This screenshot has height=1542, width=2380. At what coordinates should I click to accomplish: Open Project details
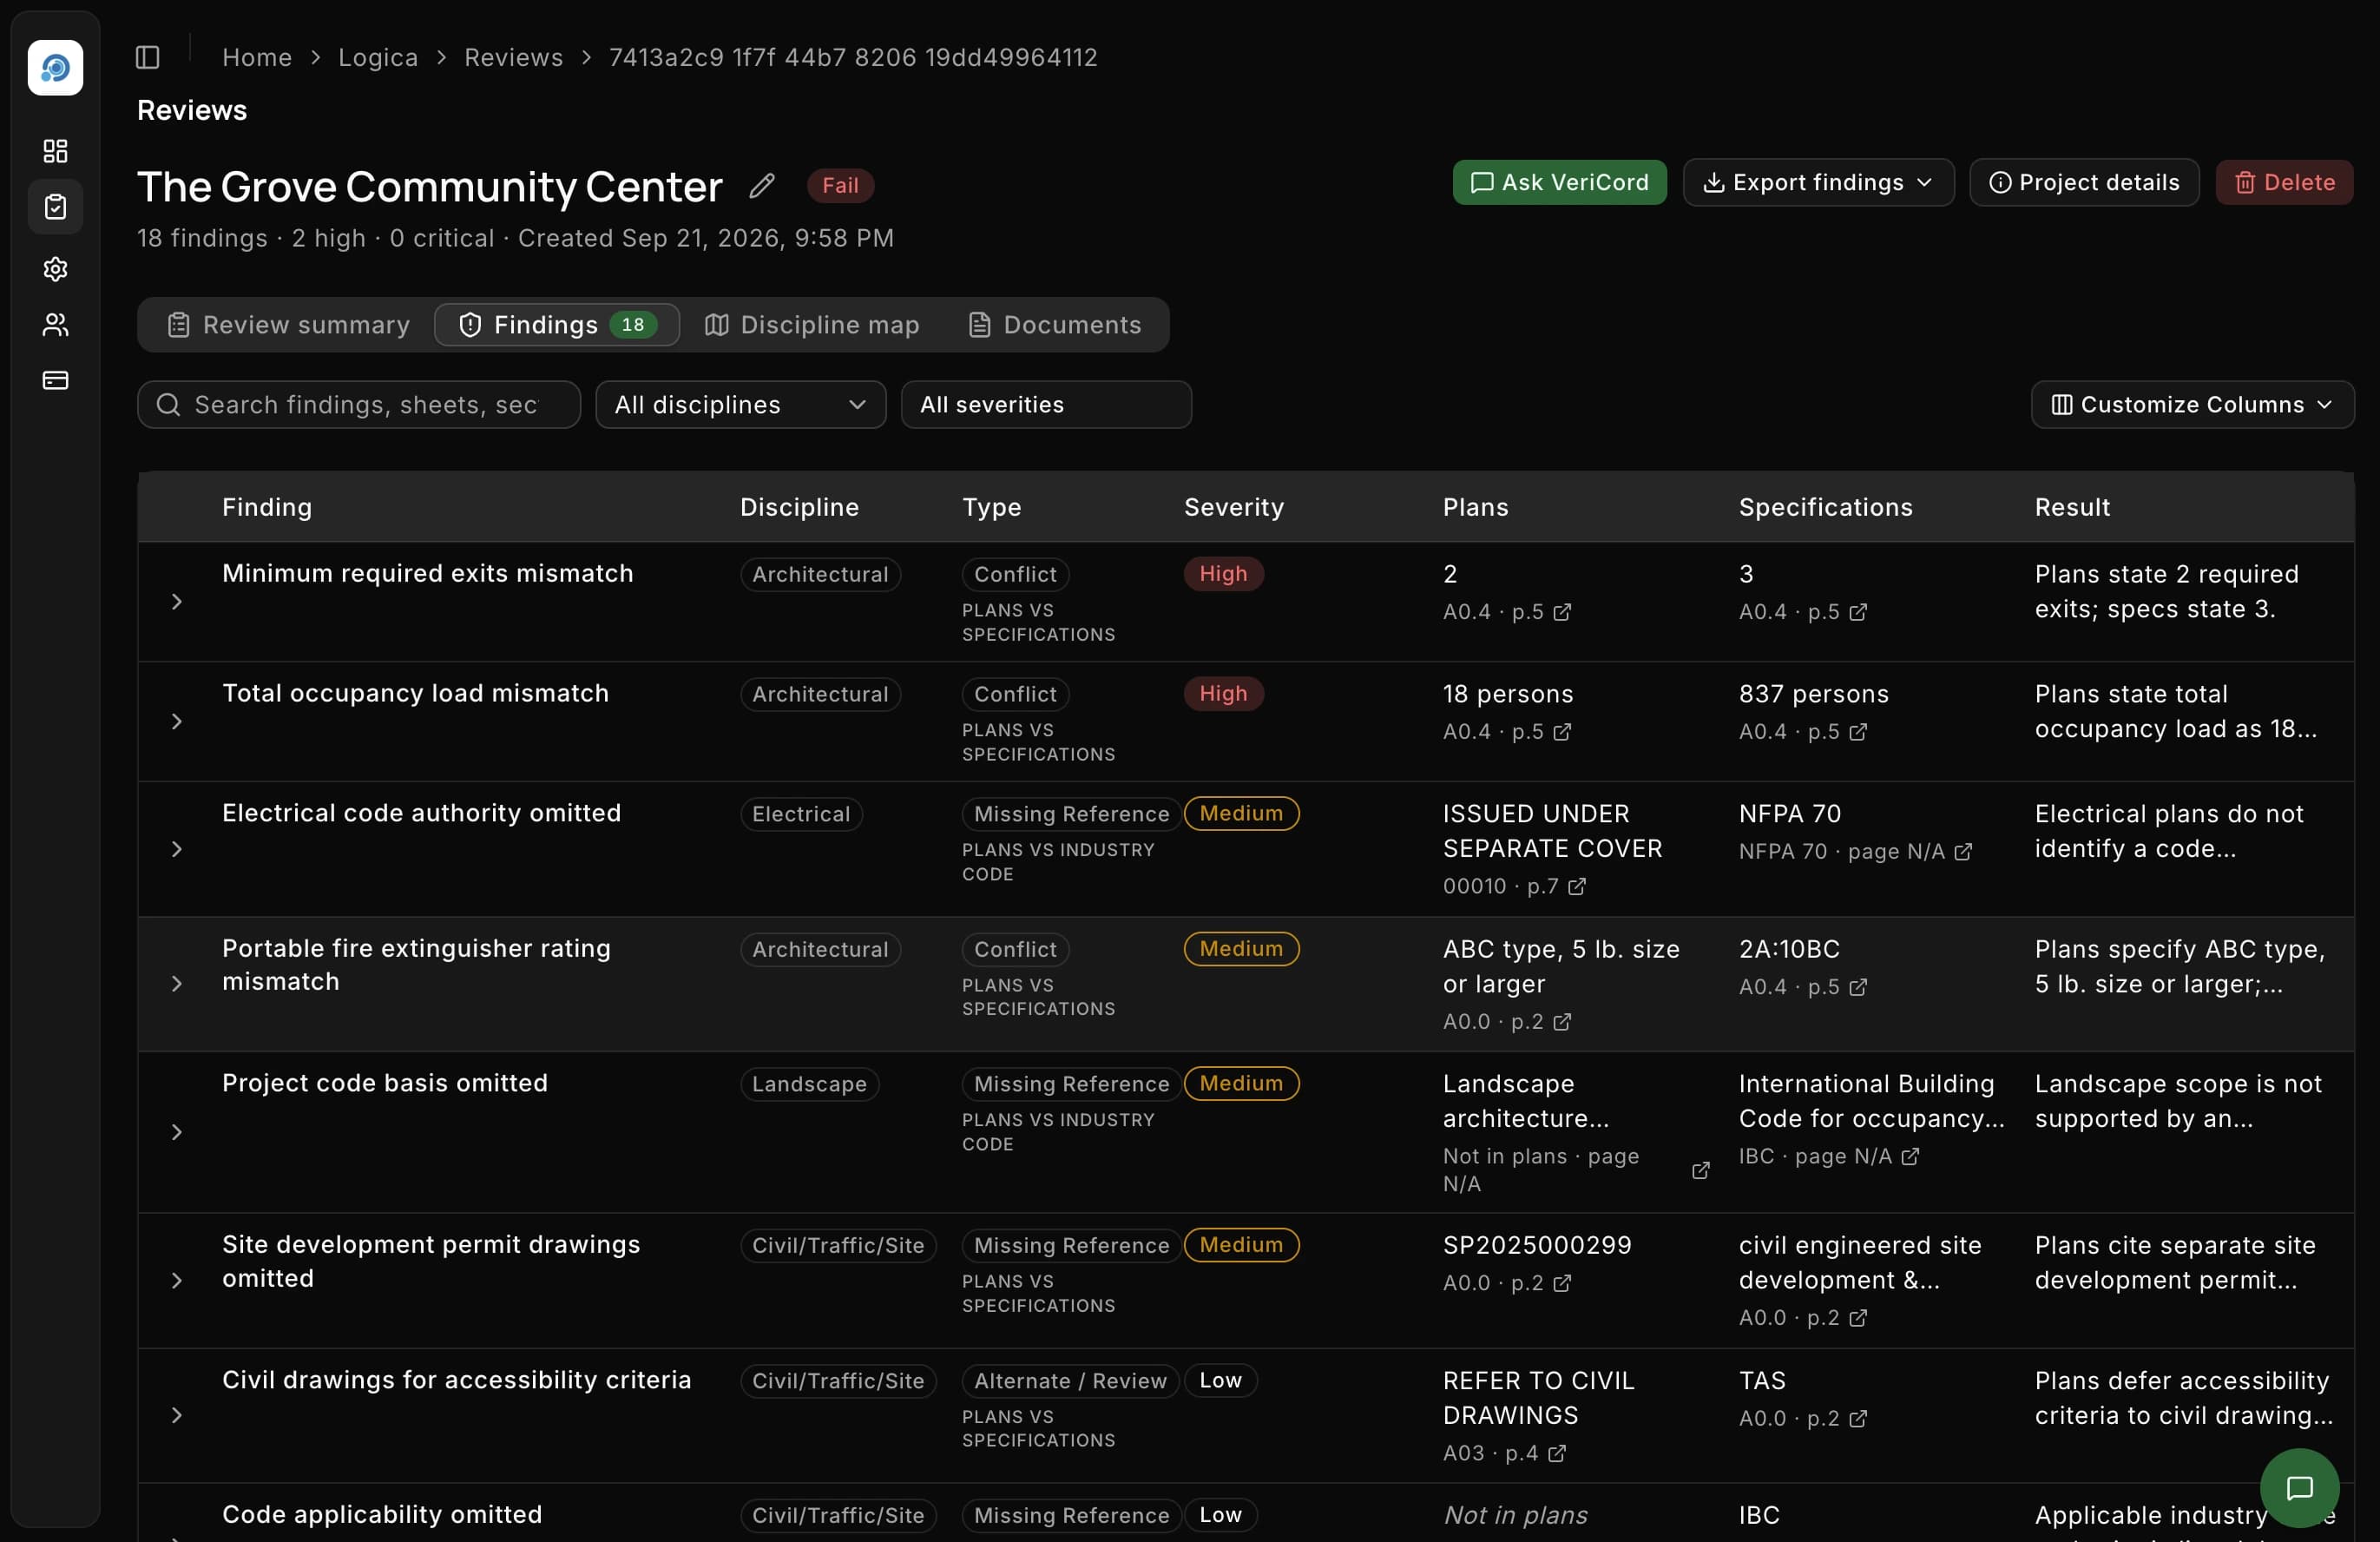[2084, 183]
